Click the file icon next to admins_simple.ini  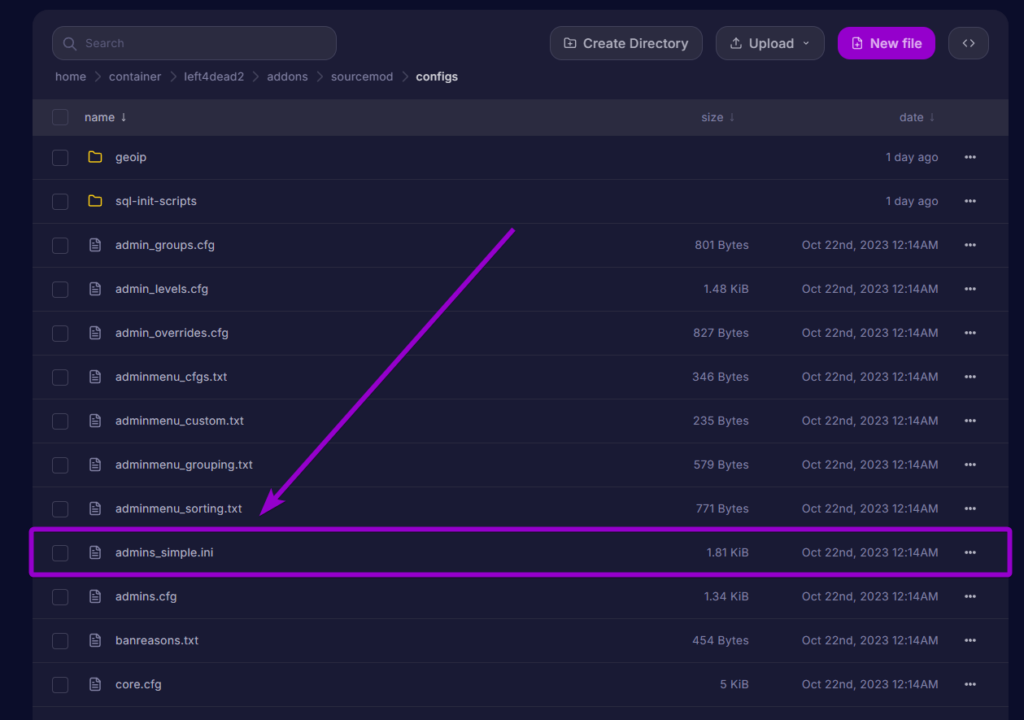click(x=95, y=552)
